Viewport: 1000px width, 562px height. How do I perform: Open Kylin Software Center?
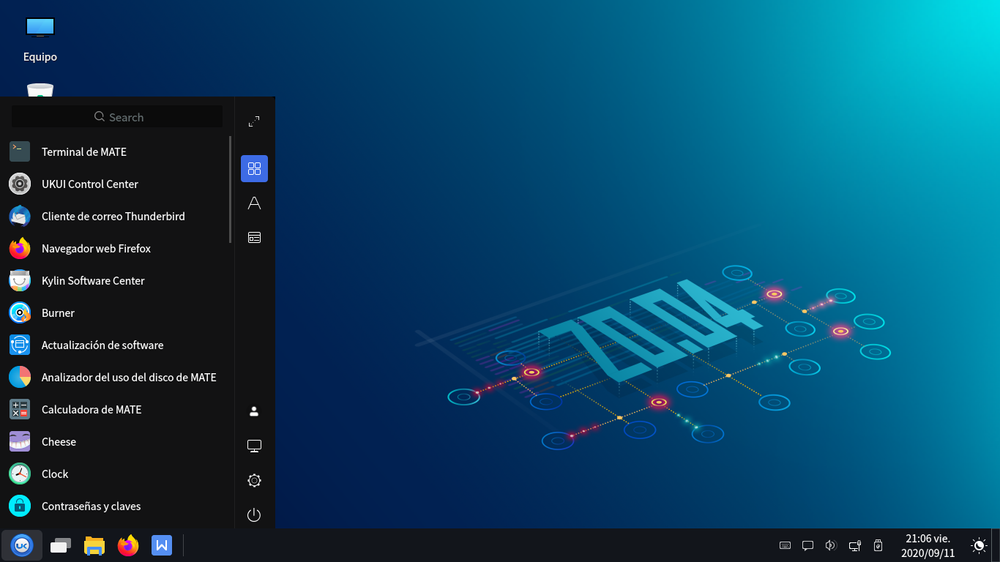[x=92, y=281]
